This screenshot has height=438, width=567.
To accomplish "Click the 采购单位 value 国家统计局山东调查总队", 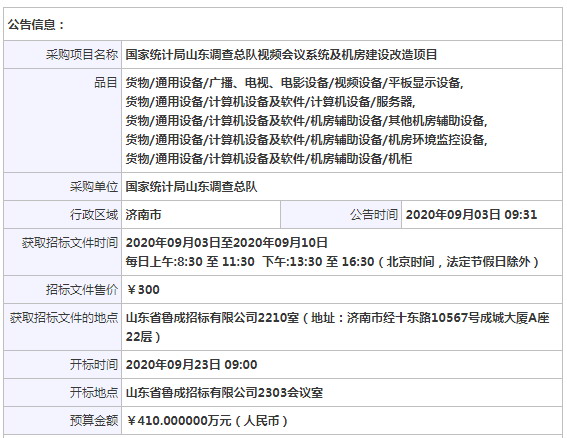I will pos(191,187).
